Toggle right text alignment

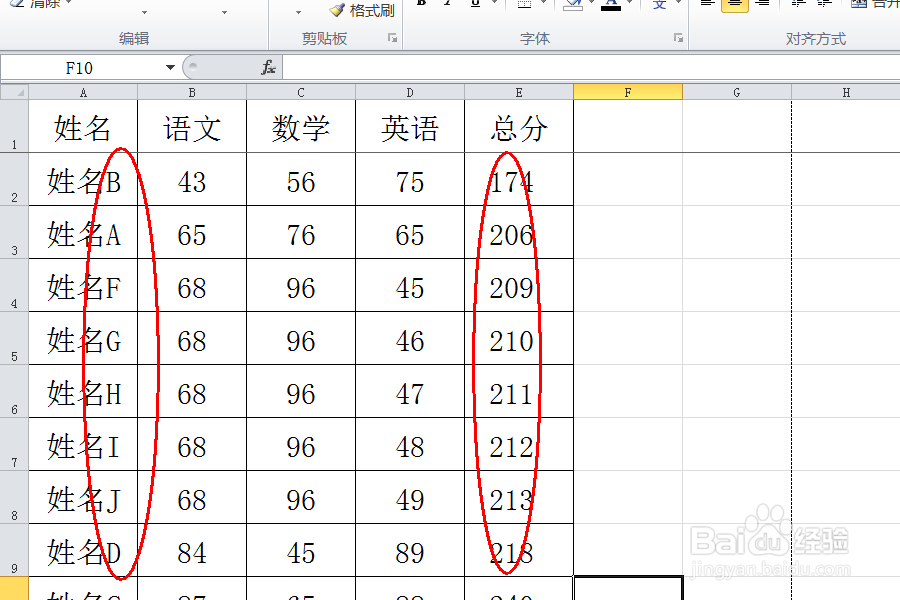point(762,6)
